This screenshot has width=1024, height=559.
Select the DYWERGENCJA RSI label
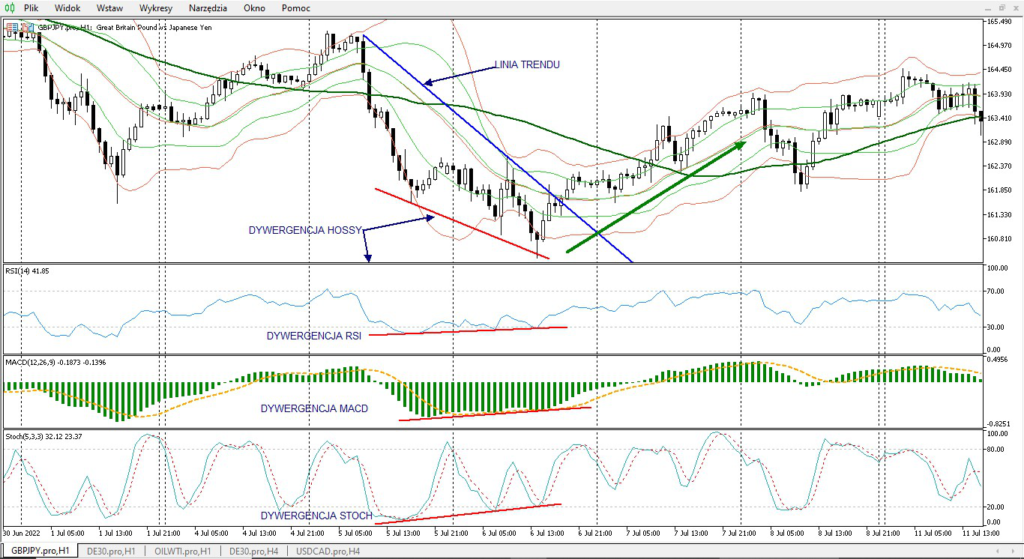[313, 335]
